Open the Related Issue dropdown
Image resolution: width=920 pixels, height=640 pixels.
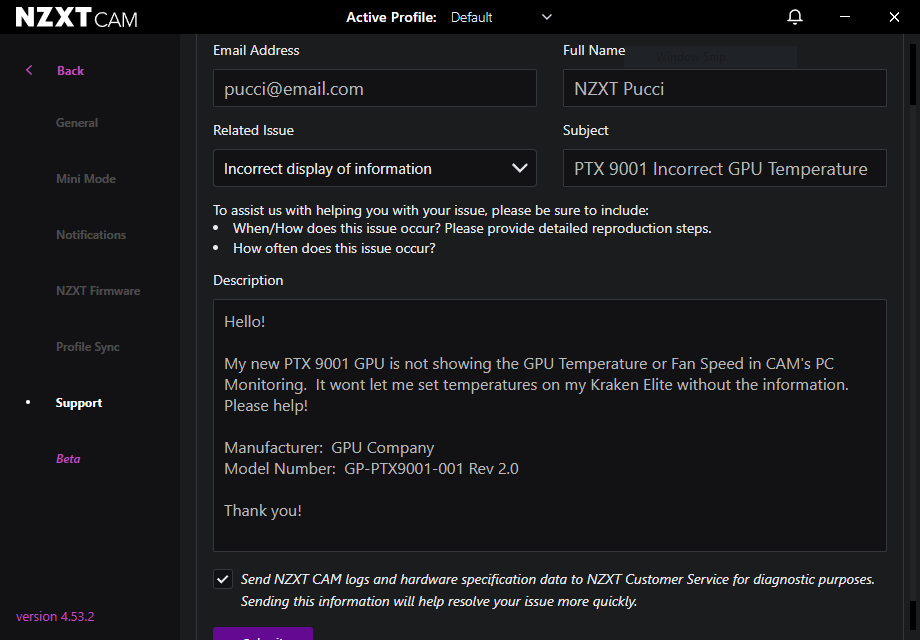pyautogui.click(x=374, y=168)
